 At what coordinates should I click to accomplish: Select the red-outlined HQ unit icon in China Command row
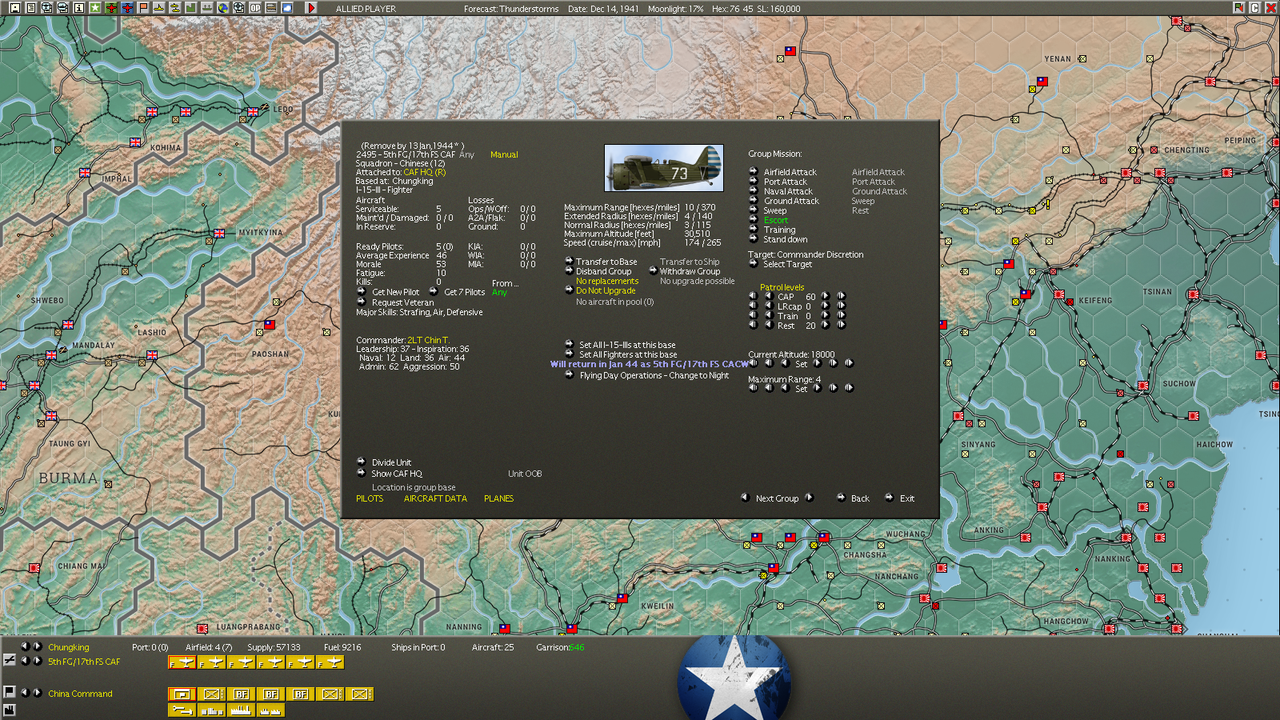point(181,693)
